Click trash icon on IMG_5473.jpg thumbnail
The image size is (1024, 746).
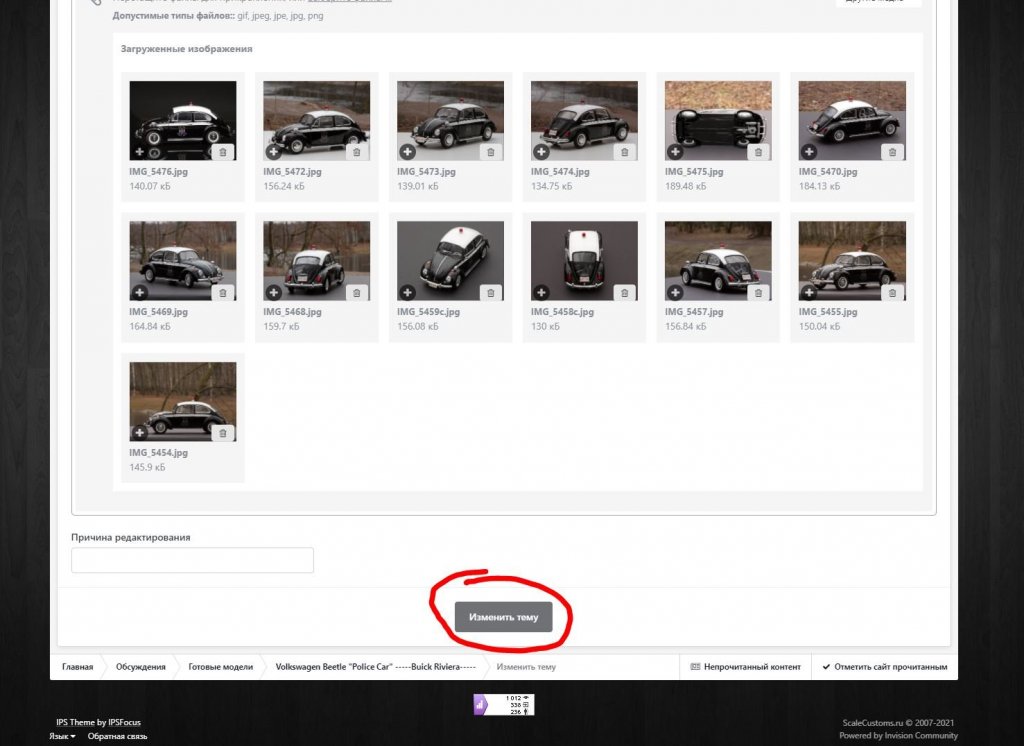coord(490,152)
